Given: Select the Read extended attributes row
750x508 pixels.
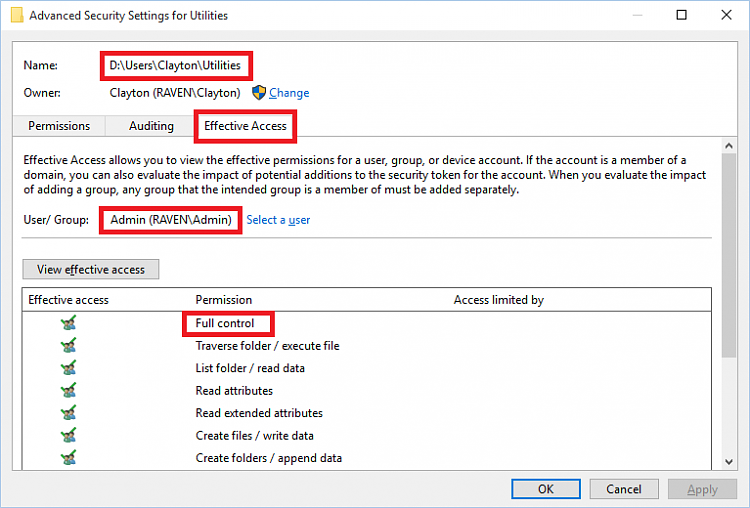Looking at the screenshot, I should pyautogui.click(x=366, y=413).
